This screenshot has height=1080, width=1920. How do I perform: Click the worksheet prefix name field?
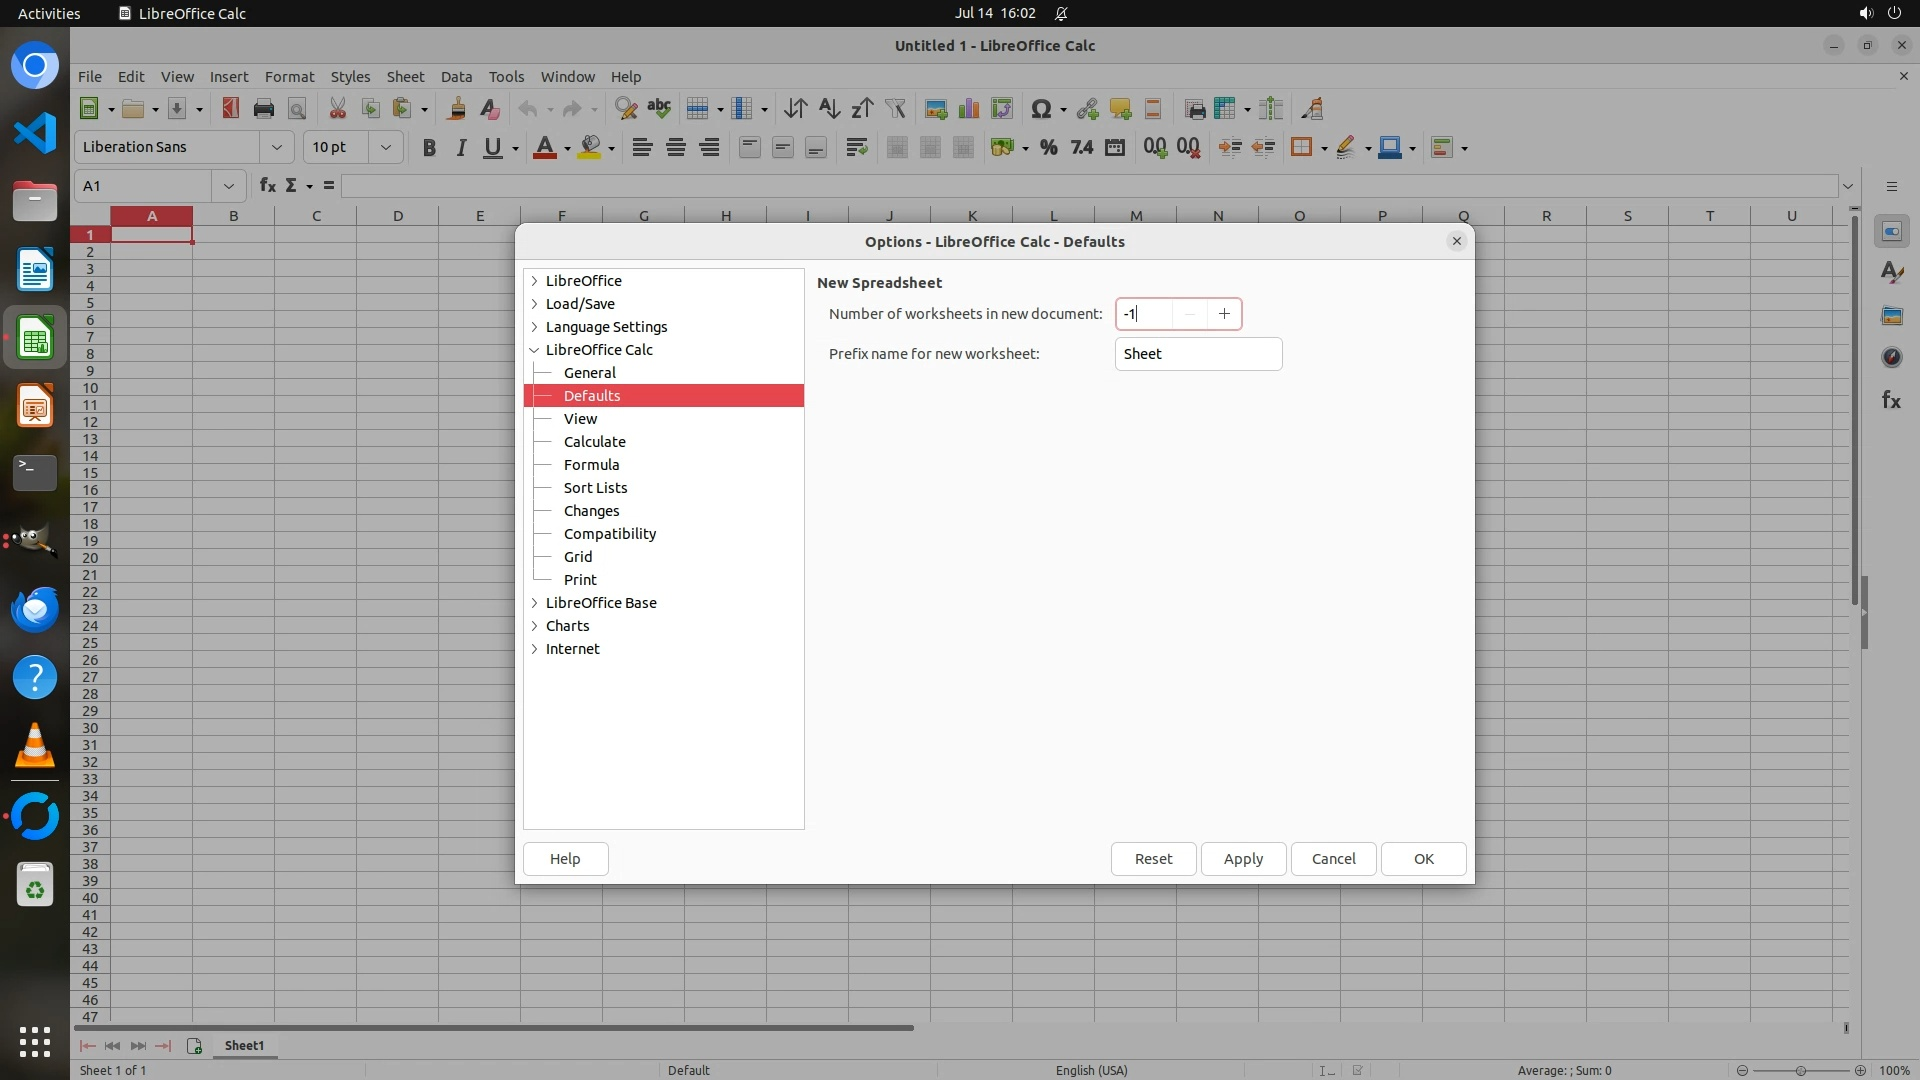pos(1198,354)
